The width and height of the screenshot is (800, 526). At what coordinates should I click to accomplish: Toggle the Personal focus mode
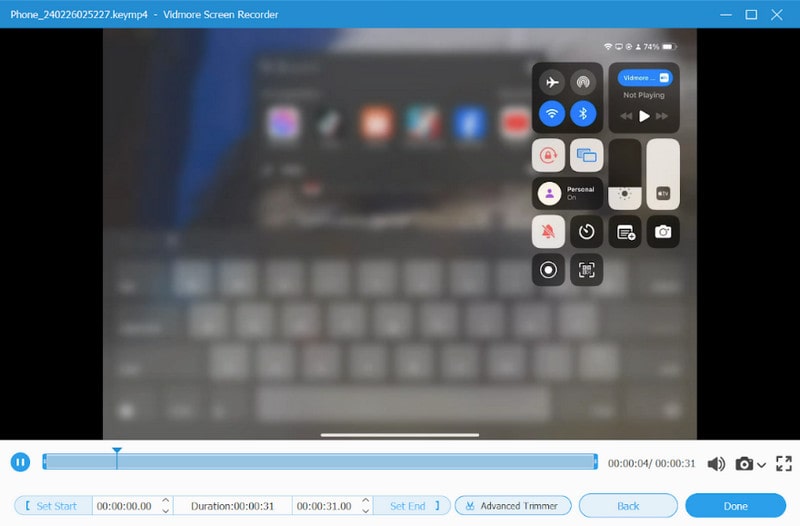(x=567, y=193)
